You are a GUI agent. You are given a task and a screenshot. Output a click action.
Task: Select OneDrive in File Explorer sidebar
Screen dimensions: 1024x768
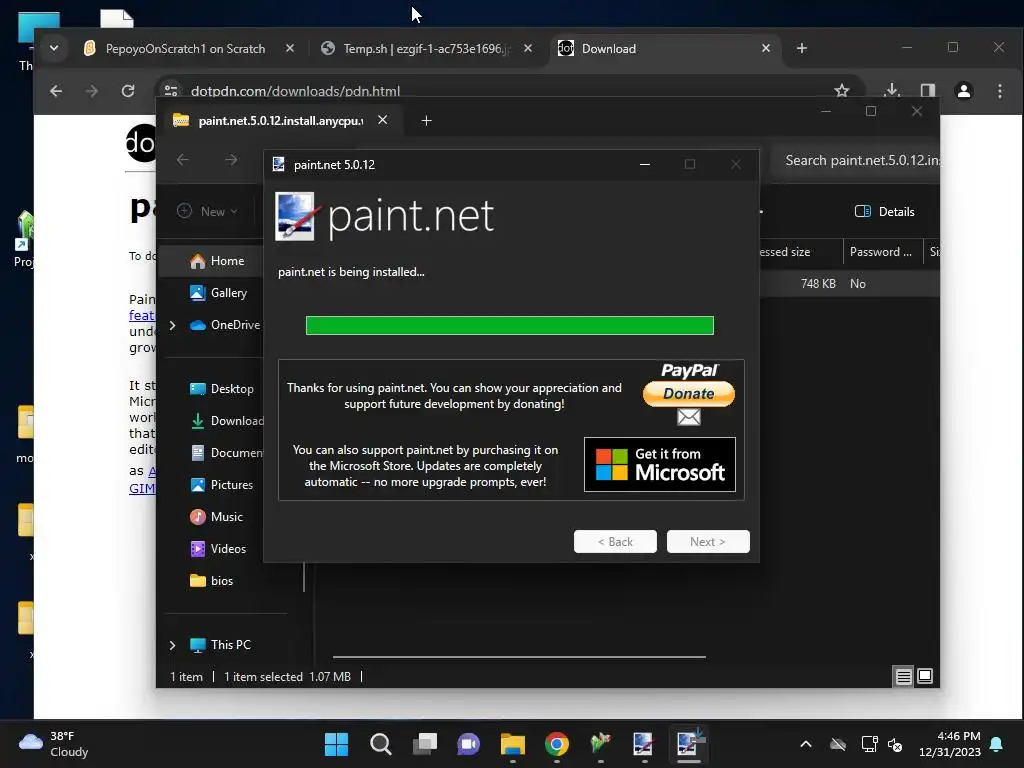point(225,325)
